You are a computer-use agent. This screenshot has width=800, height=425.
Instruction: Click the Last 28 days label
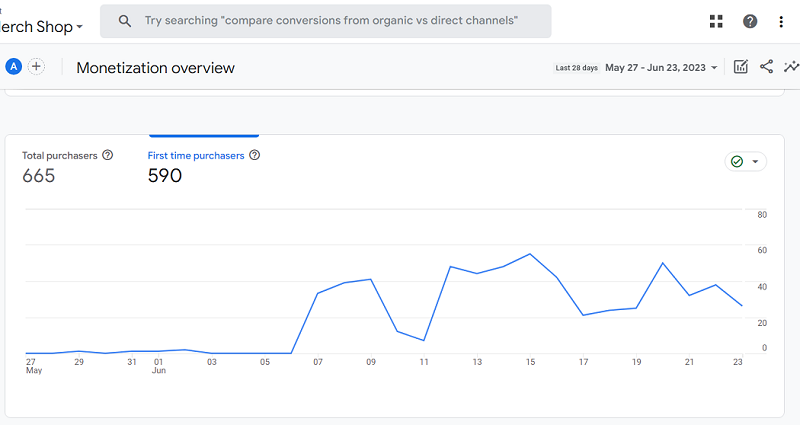click(x=577, y=68)
